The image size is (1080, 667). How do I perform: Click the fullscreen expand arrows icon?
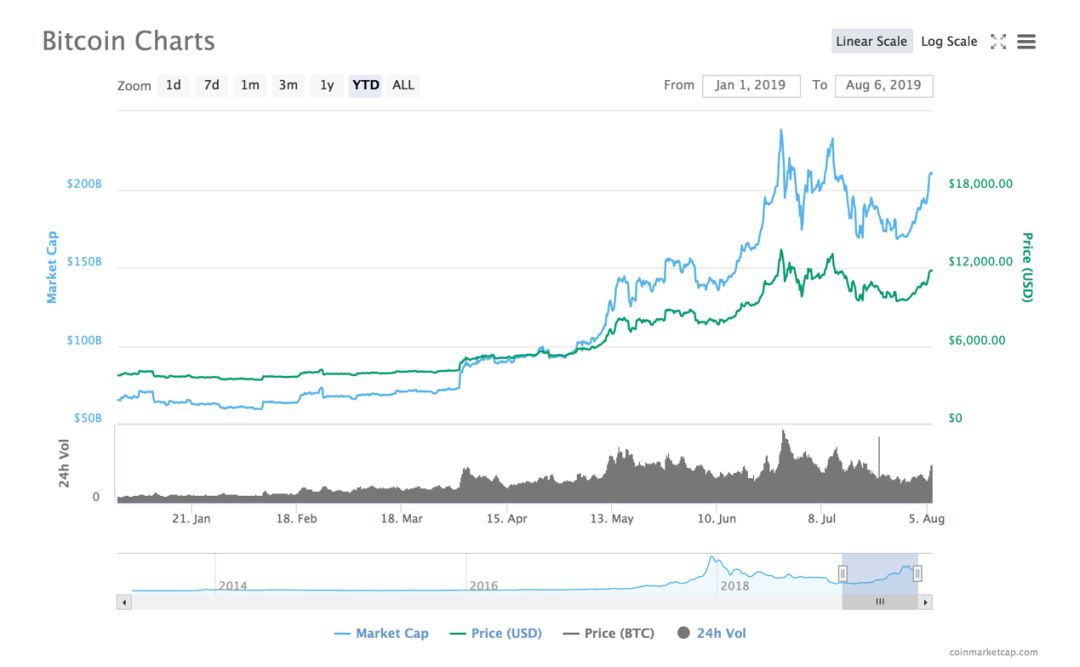998,41
